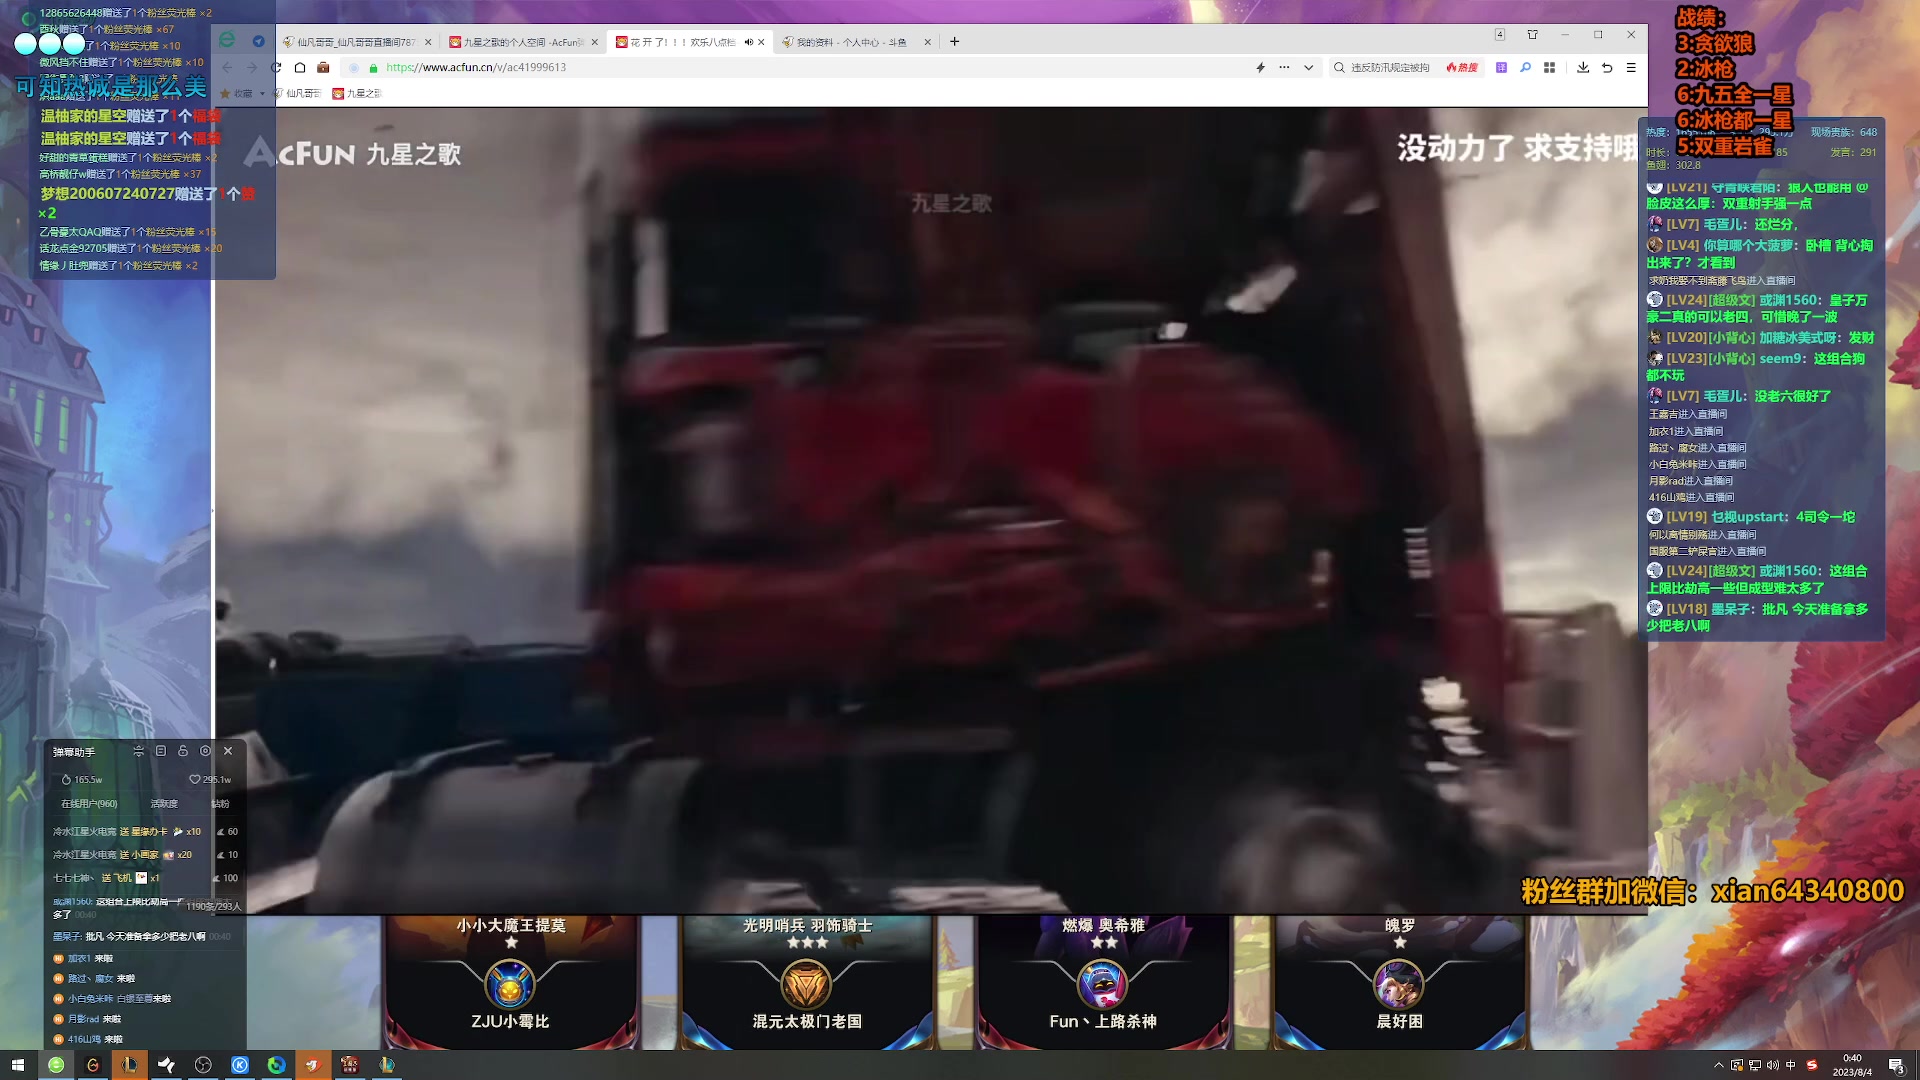1920x1080 pixels.
Task: Click the four-squares extensions icon
Action: tap(1549, 68)
